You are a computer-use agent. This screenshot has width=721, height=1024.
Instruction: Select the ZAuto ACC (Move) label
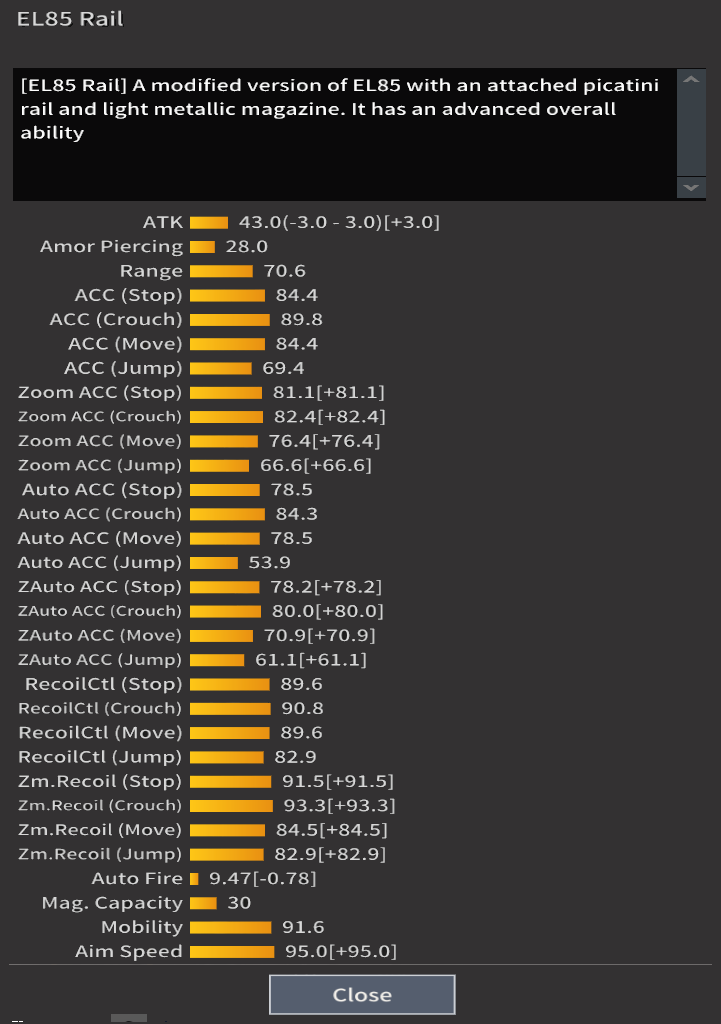tap(100, 635)
